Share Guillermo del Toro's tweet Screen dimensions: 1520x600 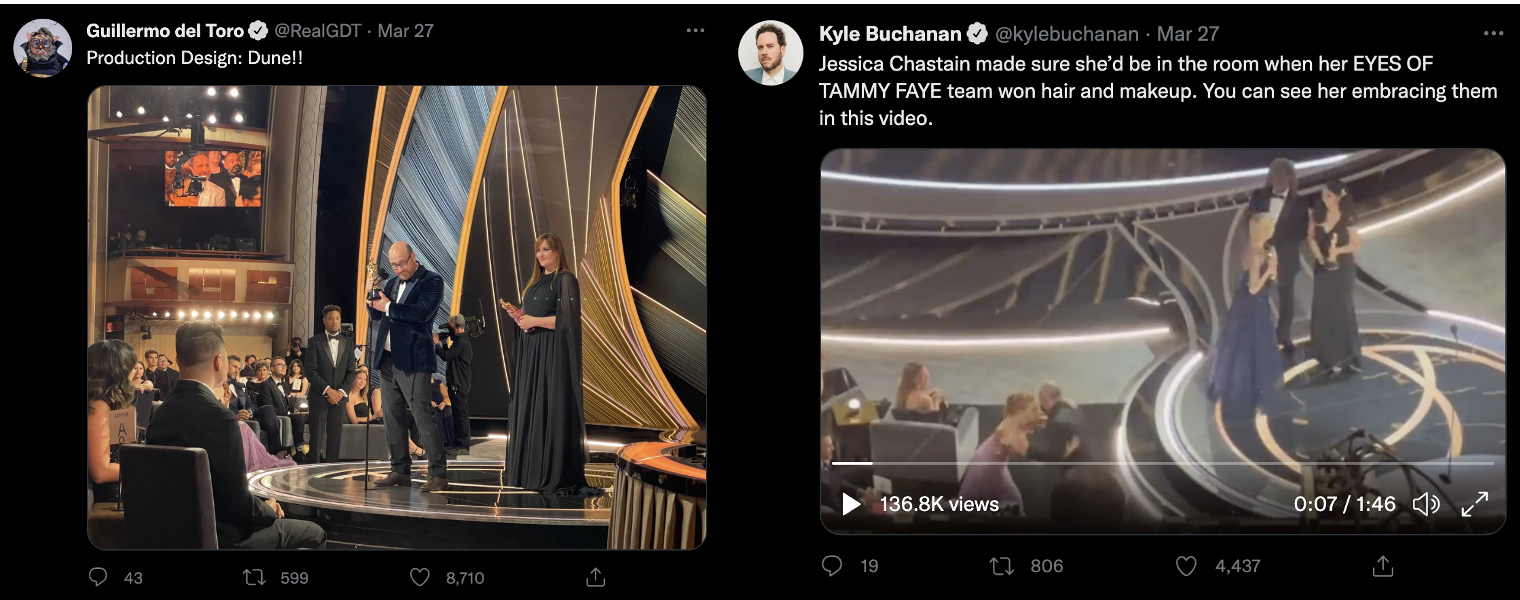pos(595,577)
